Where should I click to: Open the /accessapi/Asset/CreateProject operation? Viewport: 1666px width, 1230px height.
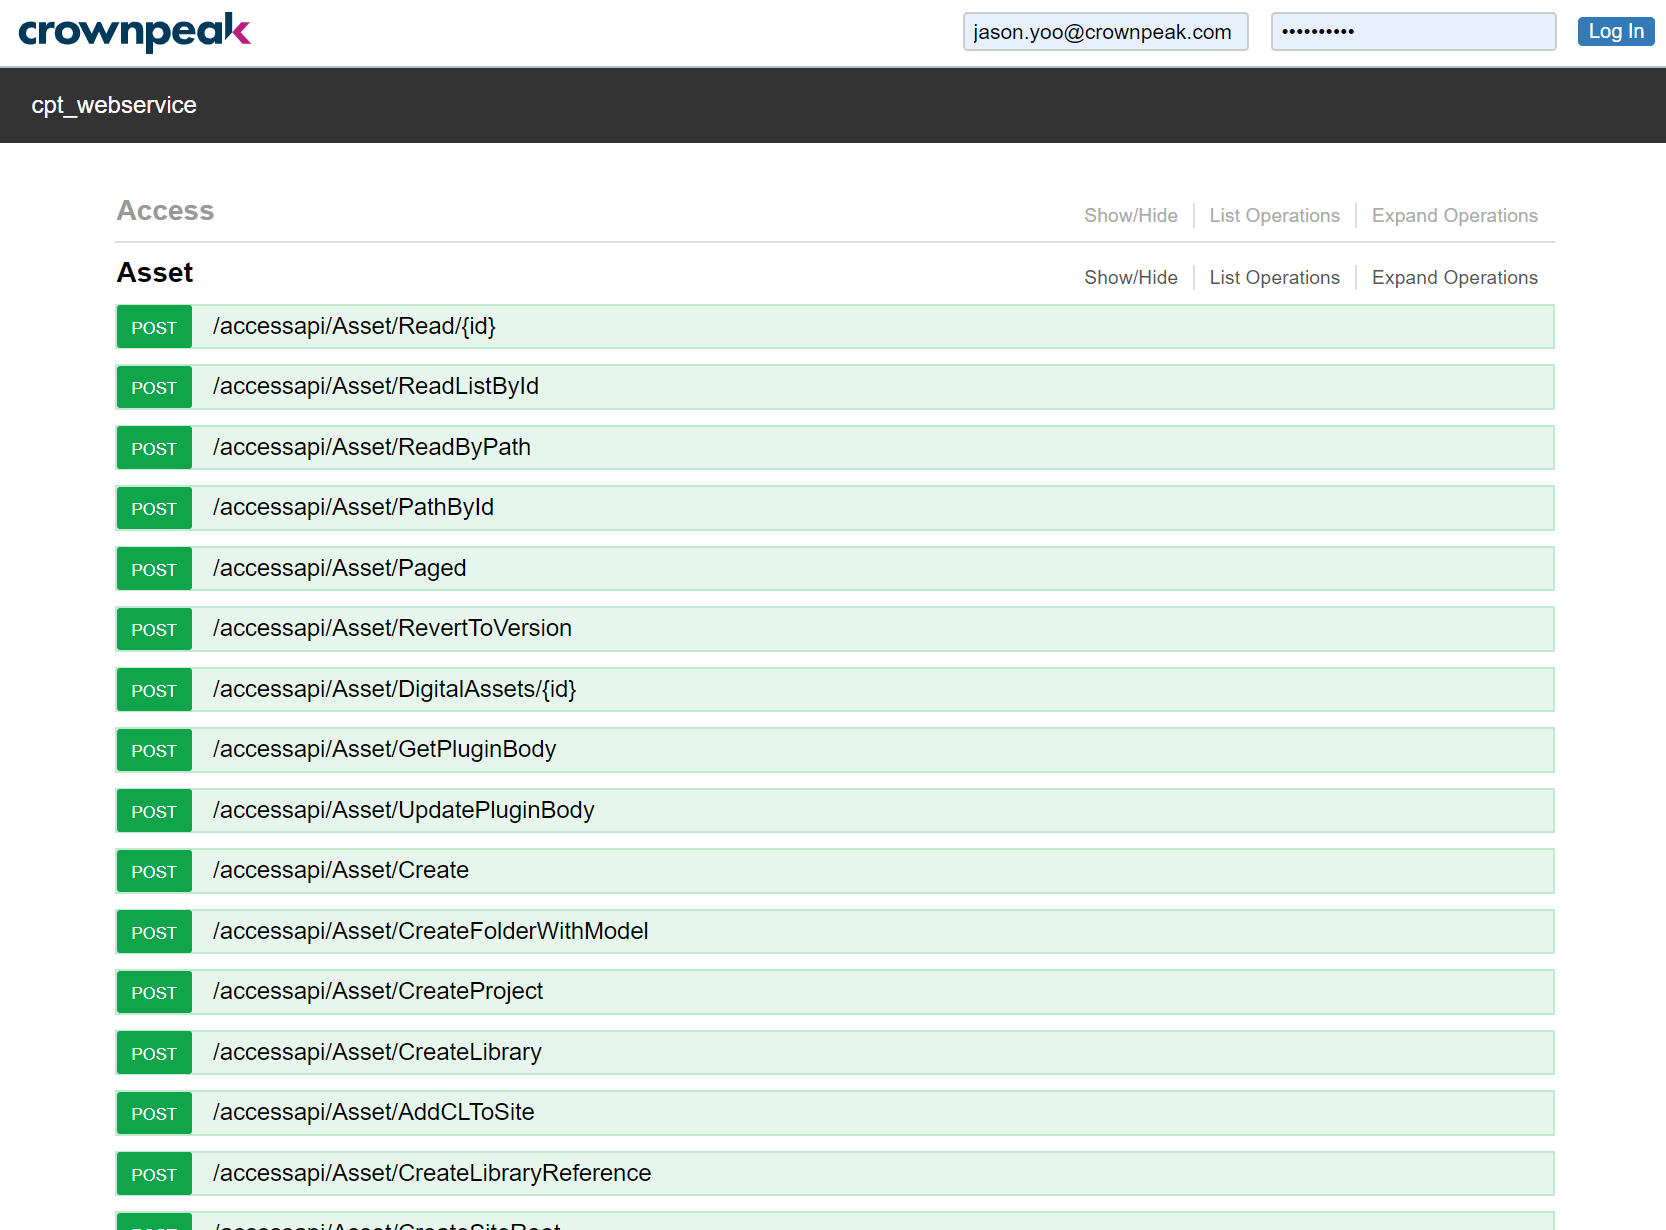pyautogui.click(x=378, y=991)
